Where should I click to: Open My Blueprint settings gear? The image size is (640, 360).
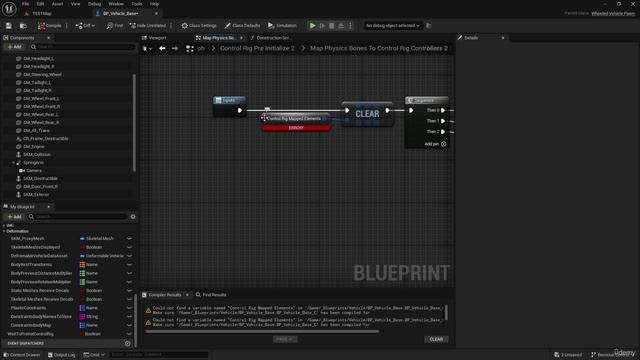tap(133, 217)
